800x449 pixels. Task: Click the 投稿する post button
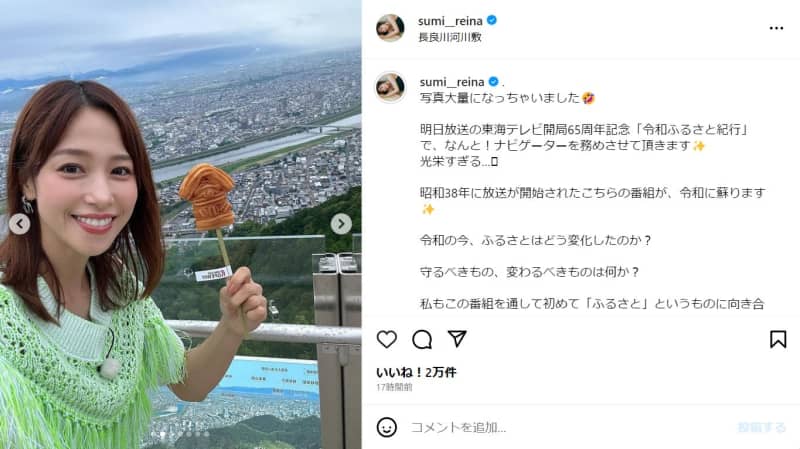click(x=762, y=427)
